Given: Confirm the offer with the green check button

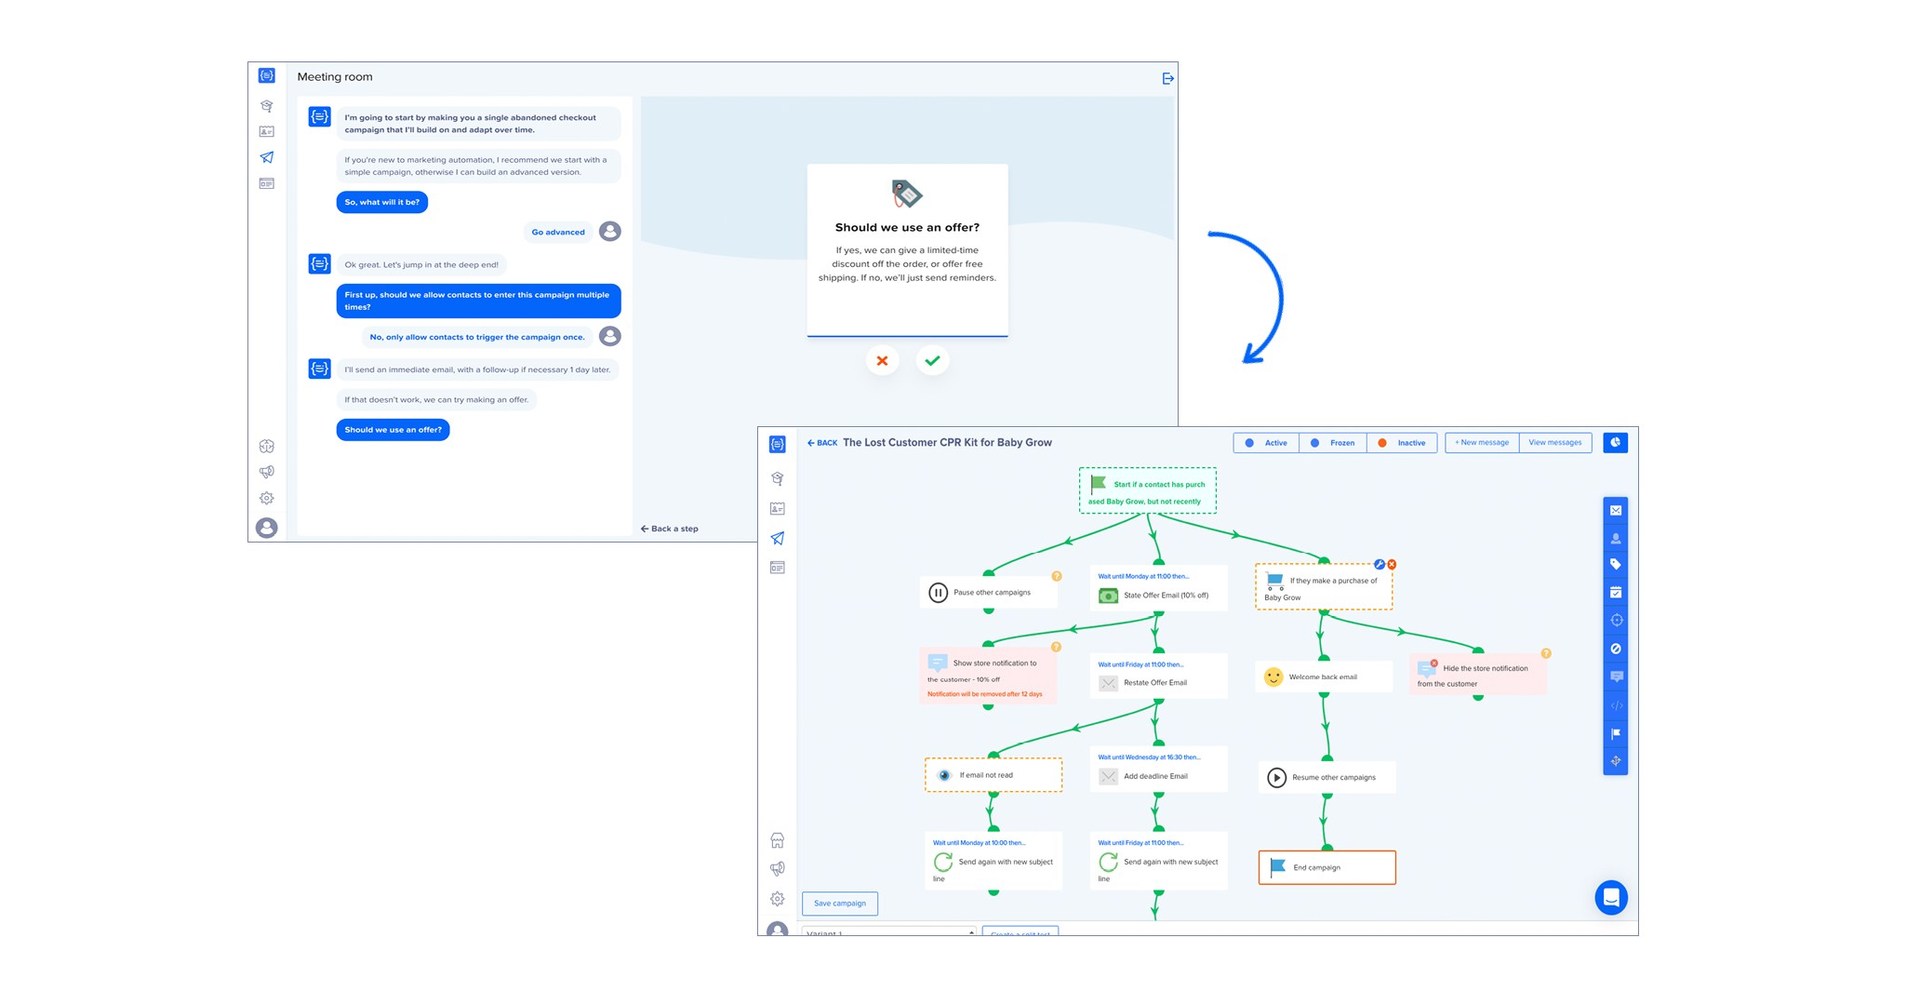Looking at the screenshot, I should coord(932,361).
